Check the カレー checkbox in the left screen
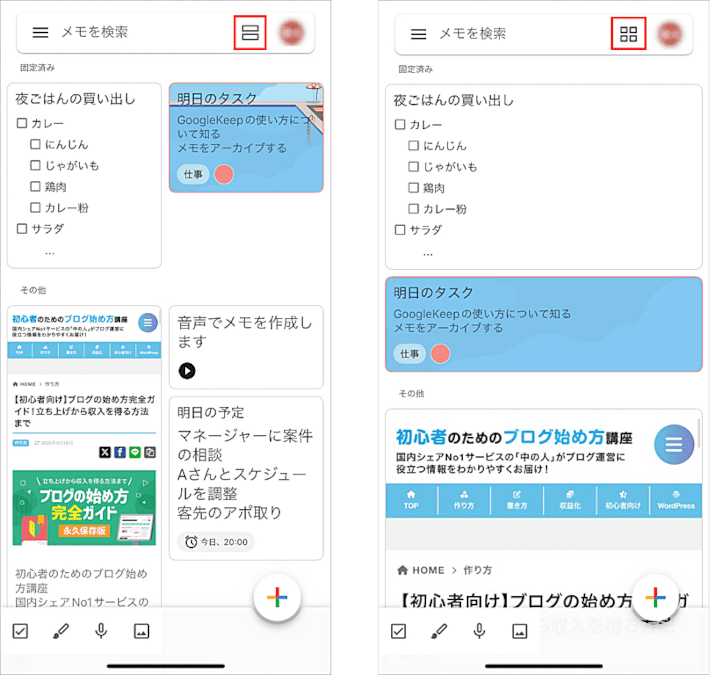The width and height of the screenshot is (710, 675). coord(22,125)
